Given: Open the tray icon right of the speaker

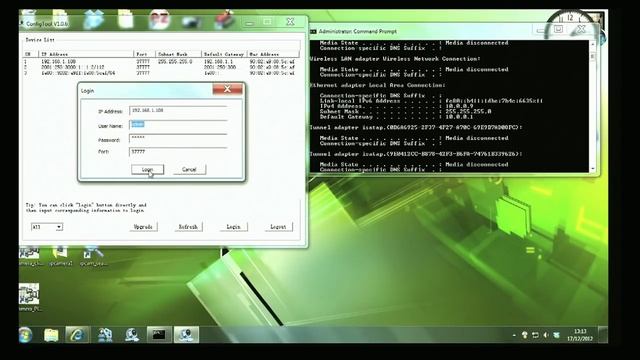Looking at the screenshot, I should (x=556, y=335).
